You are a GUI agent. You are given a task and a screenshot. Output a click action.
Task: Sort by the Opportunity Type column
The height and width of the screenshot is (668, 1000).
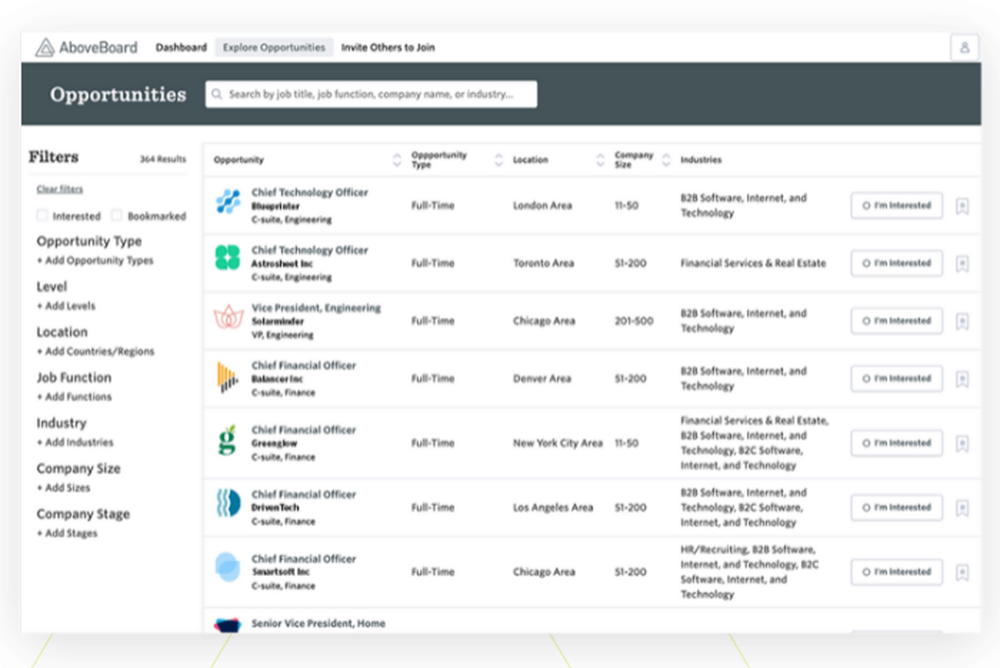click(x=499, y=160)
